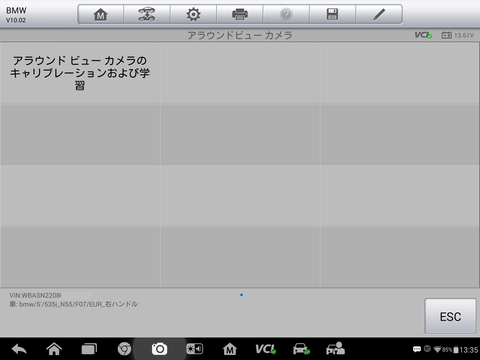Screen dimensions: 480x360
Task: Open help question mark icon
Action: click(286, 14)
